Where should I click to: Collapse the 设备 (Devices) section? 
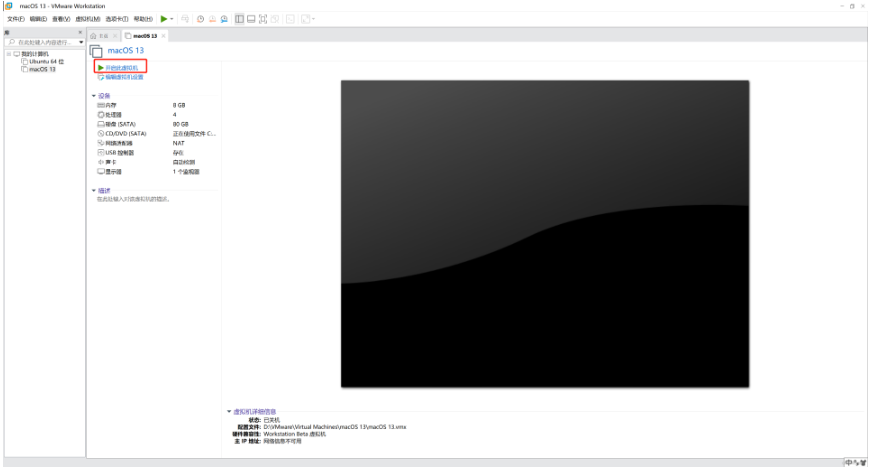94,96
